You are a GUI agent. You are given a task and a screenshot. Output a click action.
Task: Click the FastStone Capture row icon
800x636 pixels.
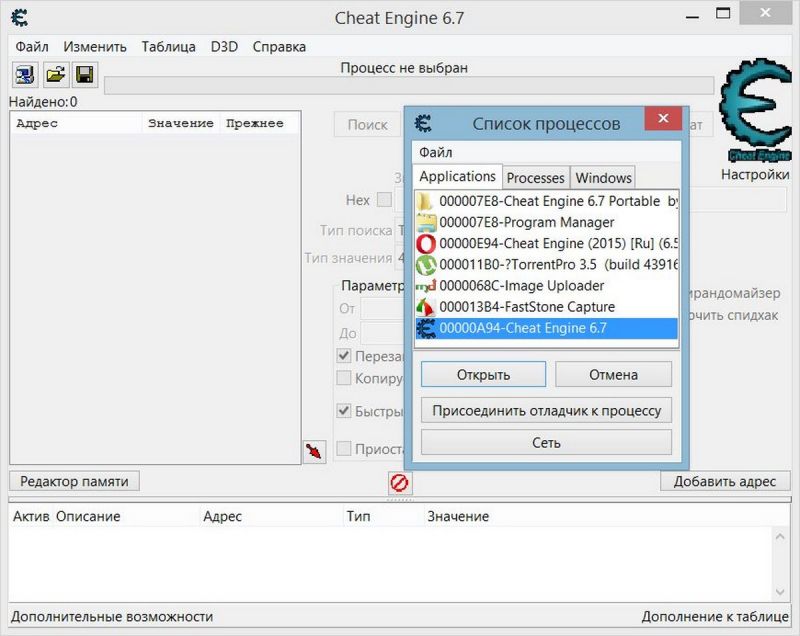(425, 307)
